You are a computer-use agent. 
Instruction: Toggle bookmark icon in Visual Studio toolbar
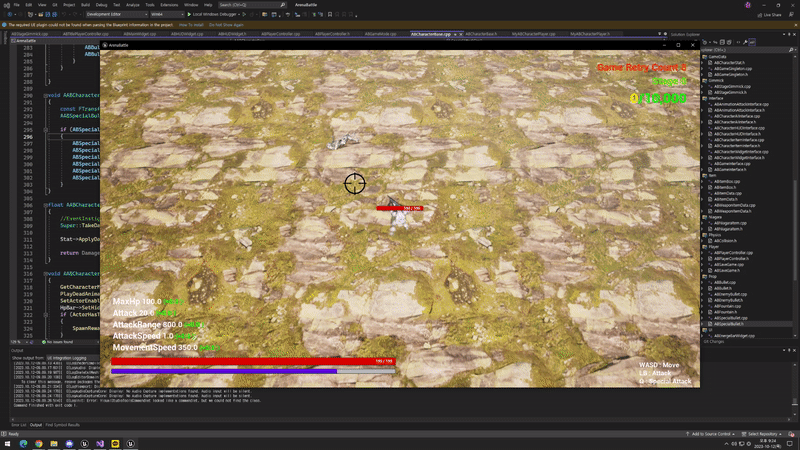[330, 14]
